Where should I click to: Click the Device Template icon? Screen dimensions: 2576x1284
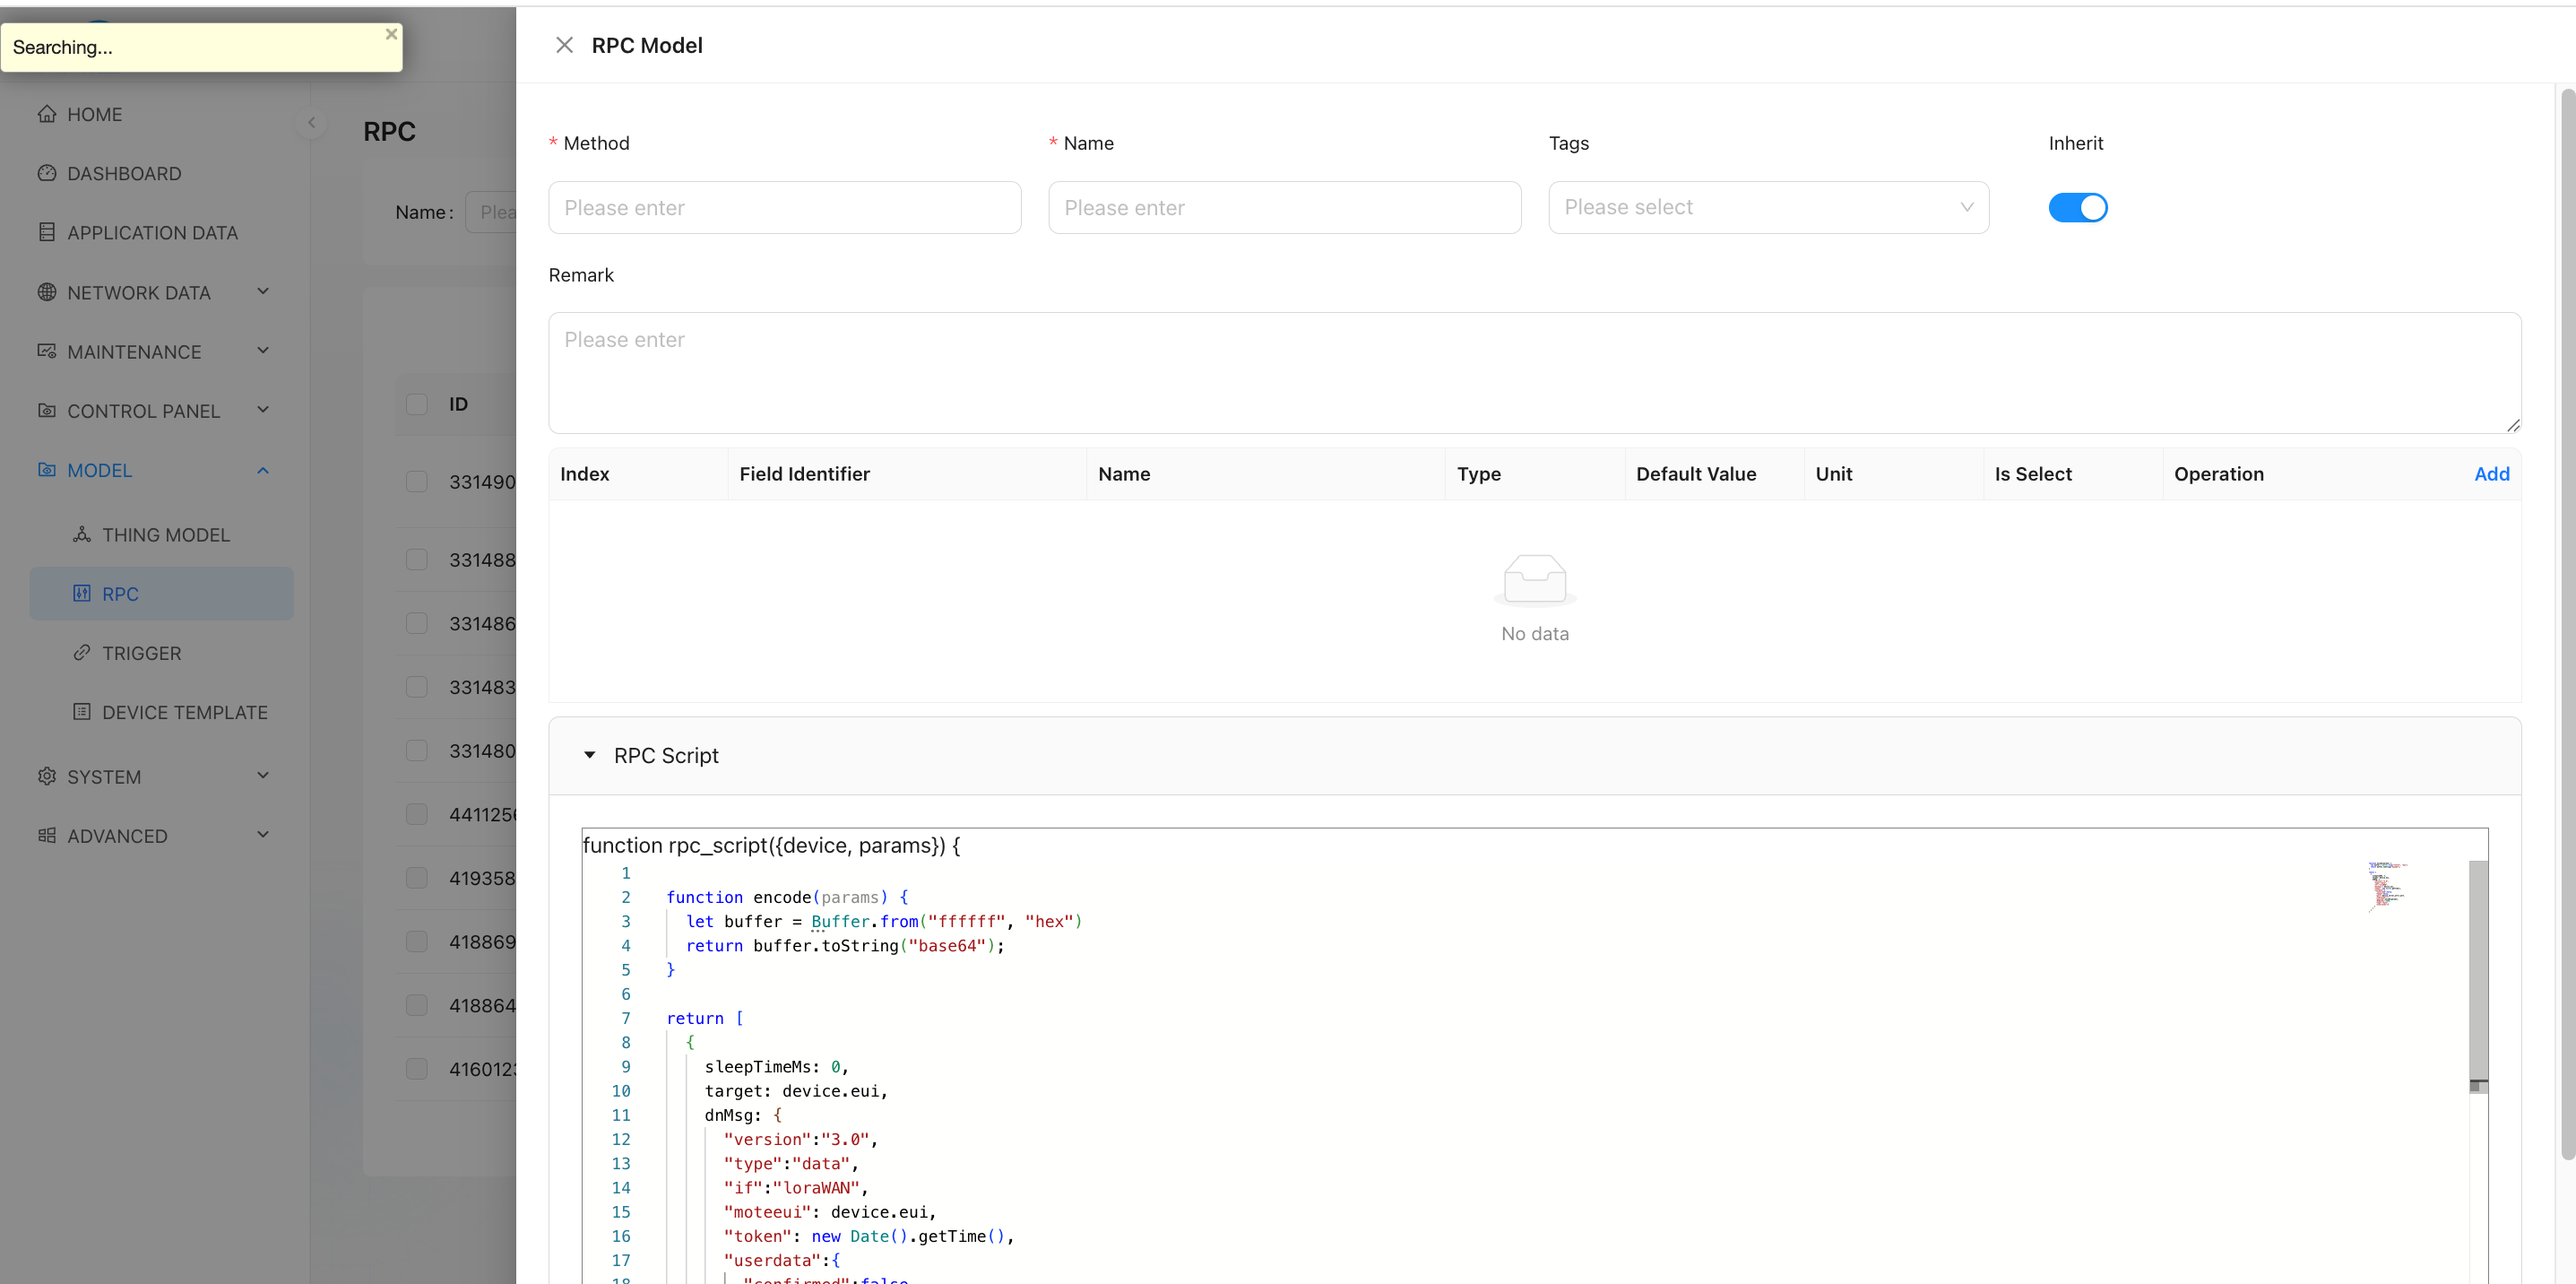coord(82,712)
